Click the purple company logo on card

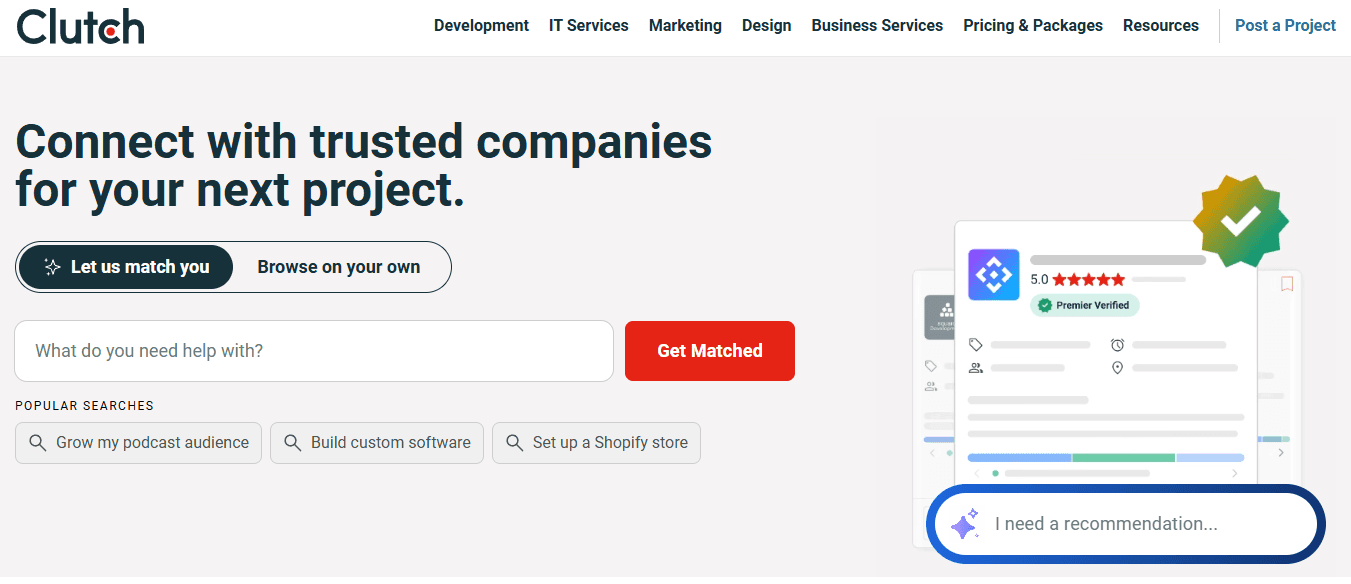pyautogui.click(x=994, y=275)
